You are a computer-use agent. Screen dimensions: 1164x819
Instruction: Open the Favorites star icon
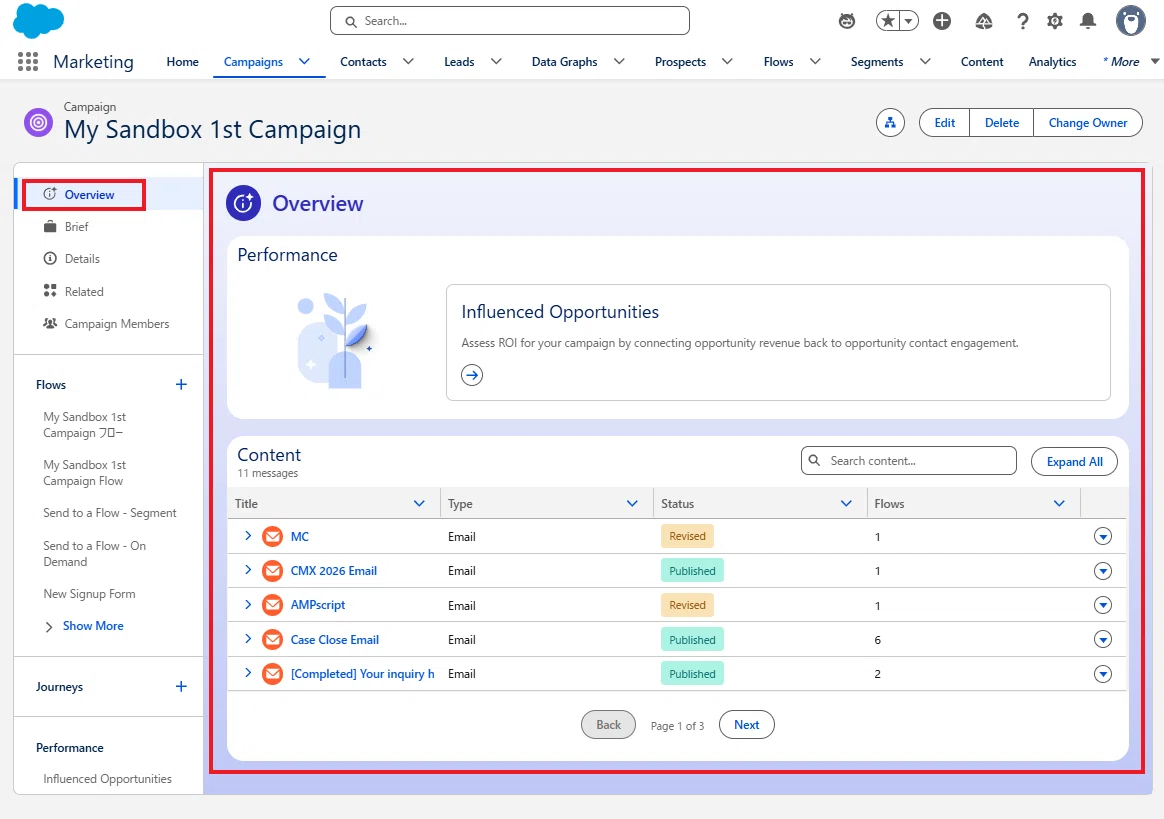[x=887, y=21]
